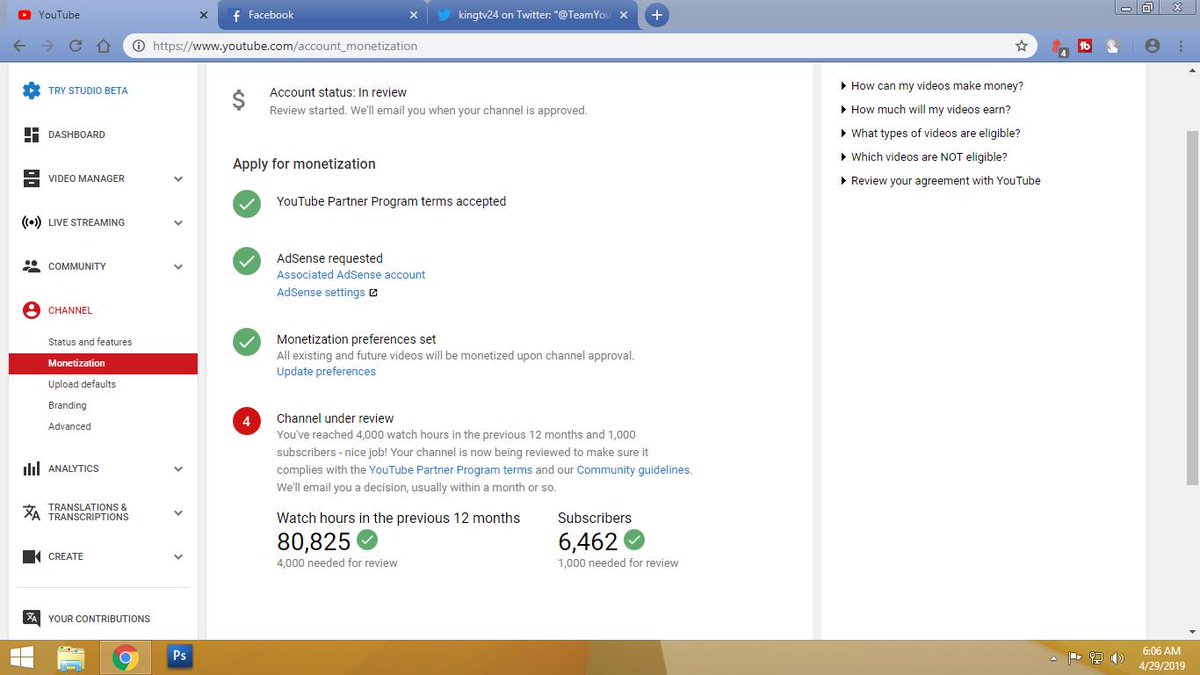Select Monetization in Channel menu

coord(103,363)
